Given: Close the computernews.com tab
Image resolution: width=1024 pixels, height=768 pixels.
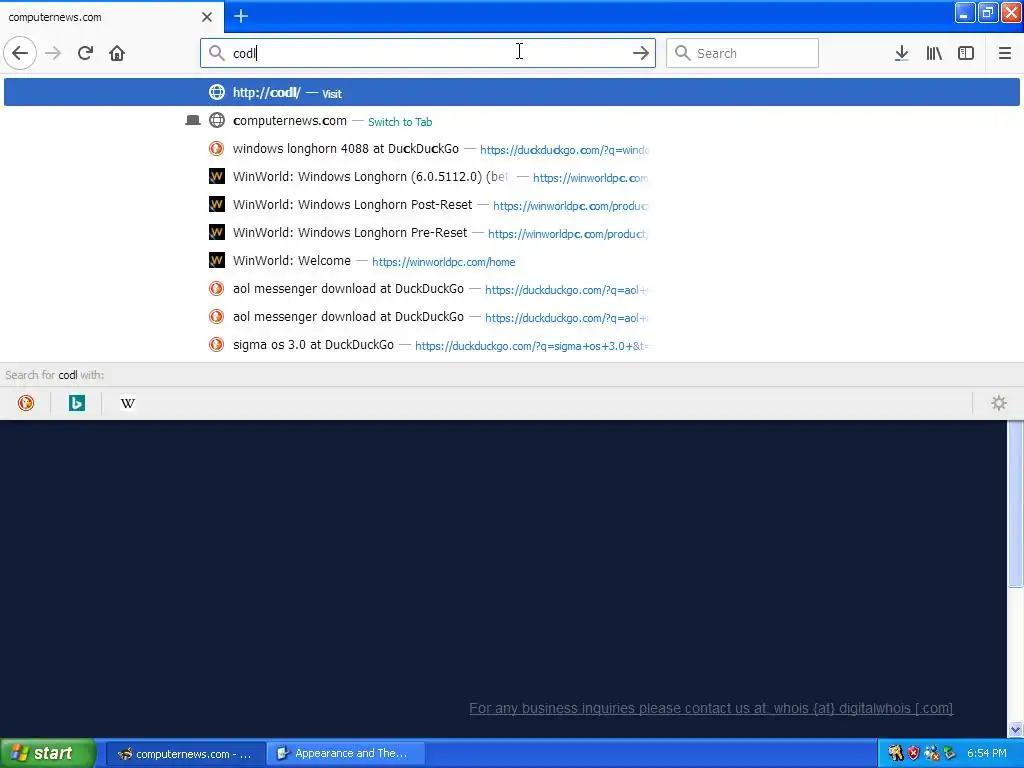Looking at the screenshot, I should 207,17.
